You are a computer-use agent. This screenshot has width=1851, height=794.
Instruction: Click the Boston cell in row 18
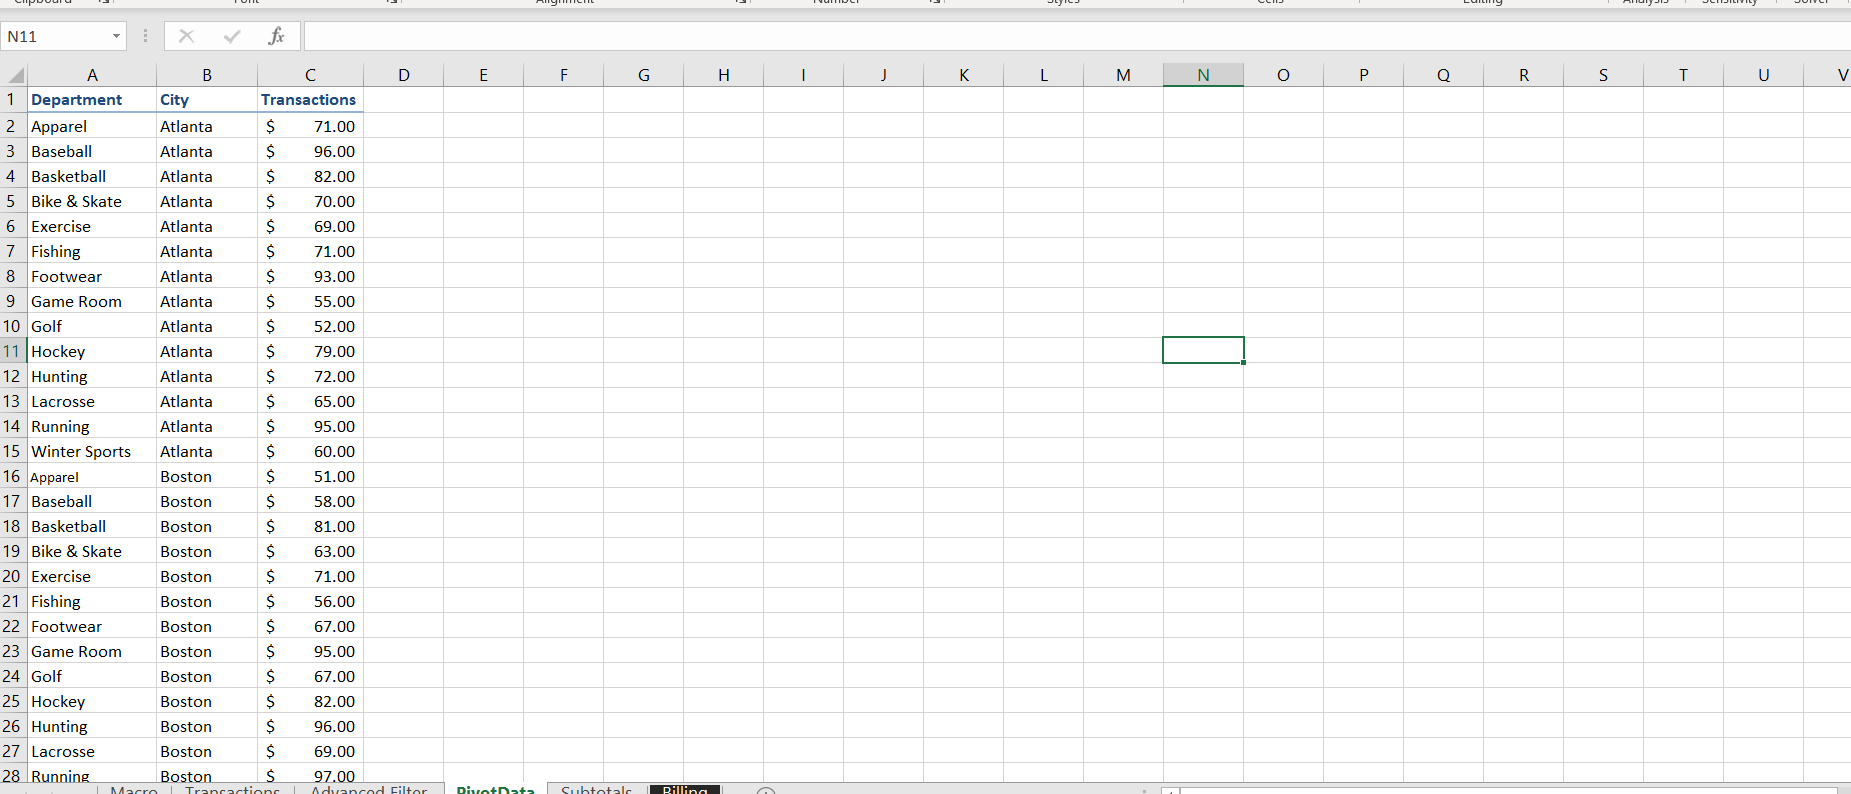207,526
